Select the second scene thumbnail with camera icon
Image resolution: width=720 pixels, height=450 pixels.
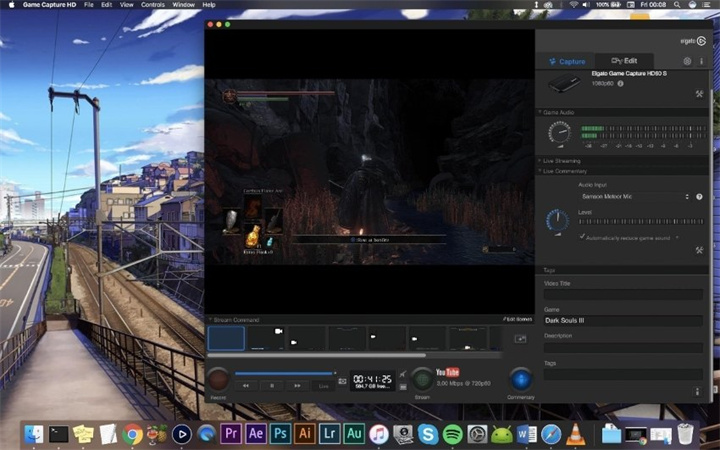(x=266, y=338)
